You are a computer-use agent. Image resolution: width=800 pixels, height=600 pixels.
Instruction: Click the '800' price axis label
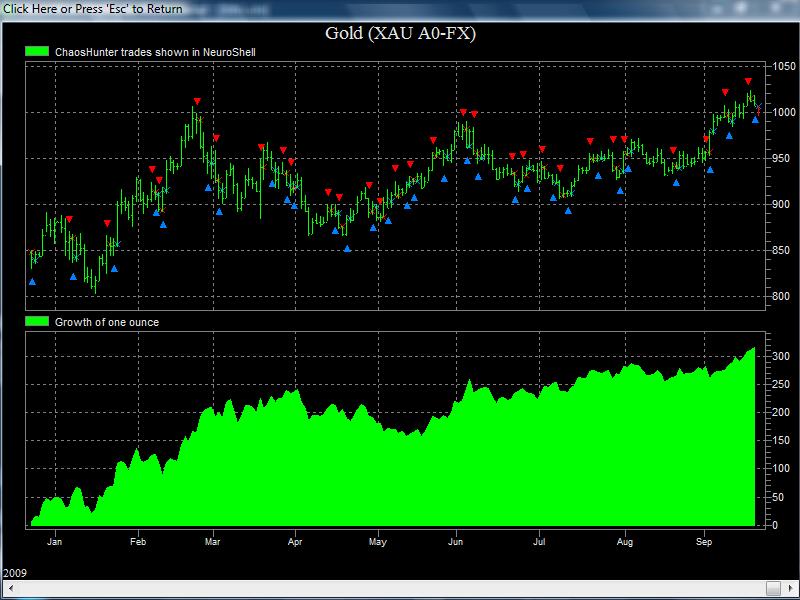pos(781,296)
